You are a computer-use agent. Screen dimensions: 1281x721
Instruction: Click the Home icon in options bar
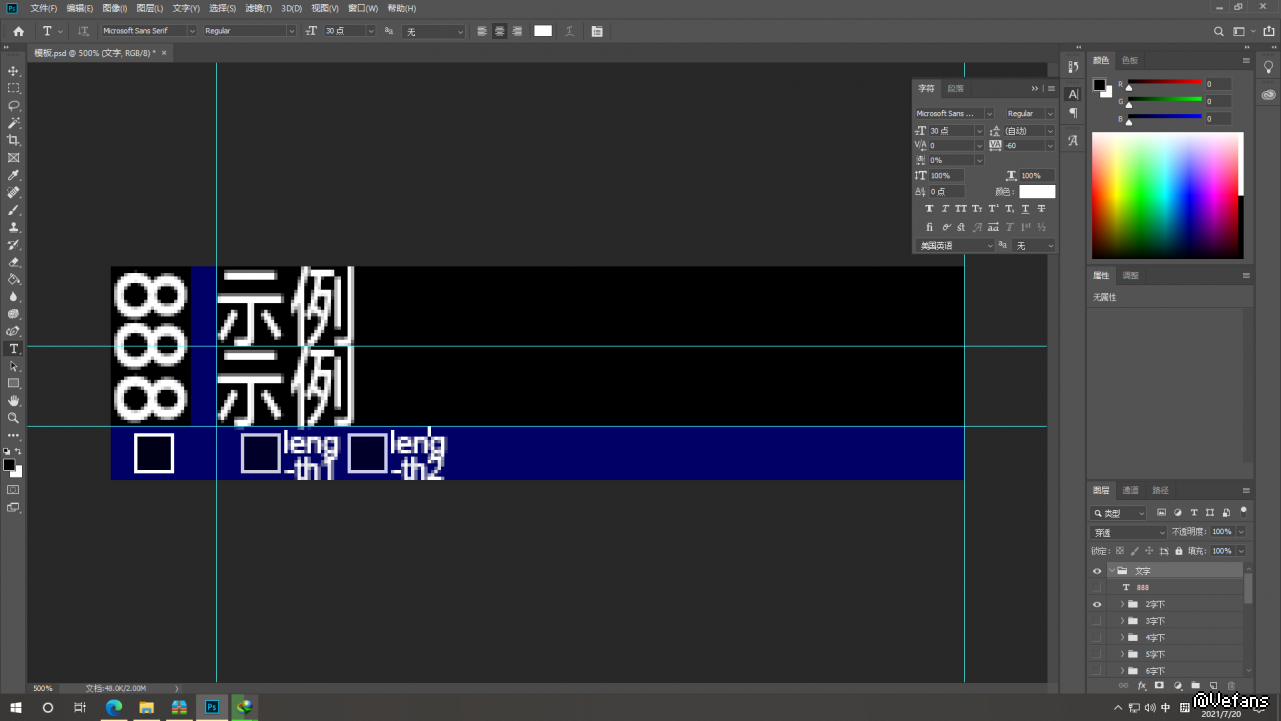(18, 31)
